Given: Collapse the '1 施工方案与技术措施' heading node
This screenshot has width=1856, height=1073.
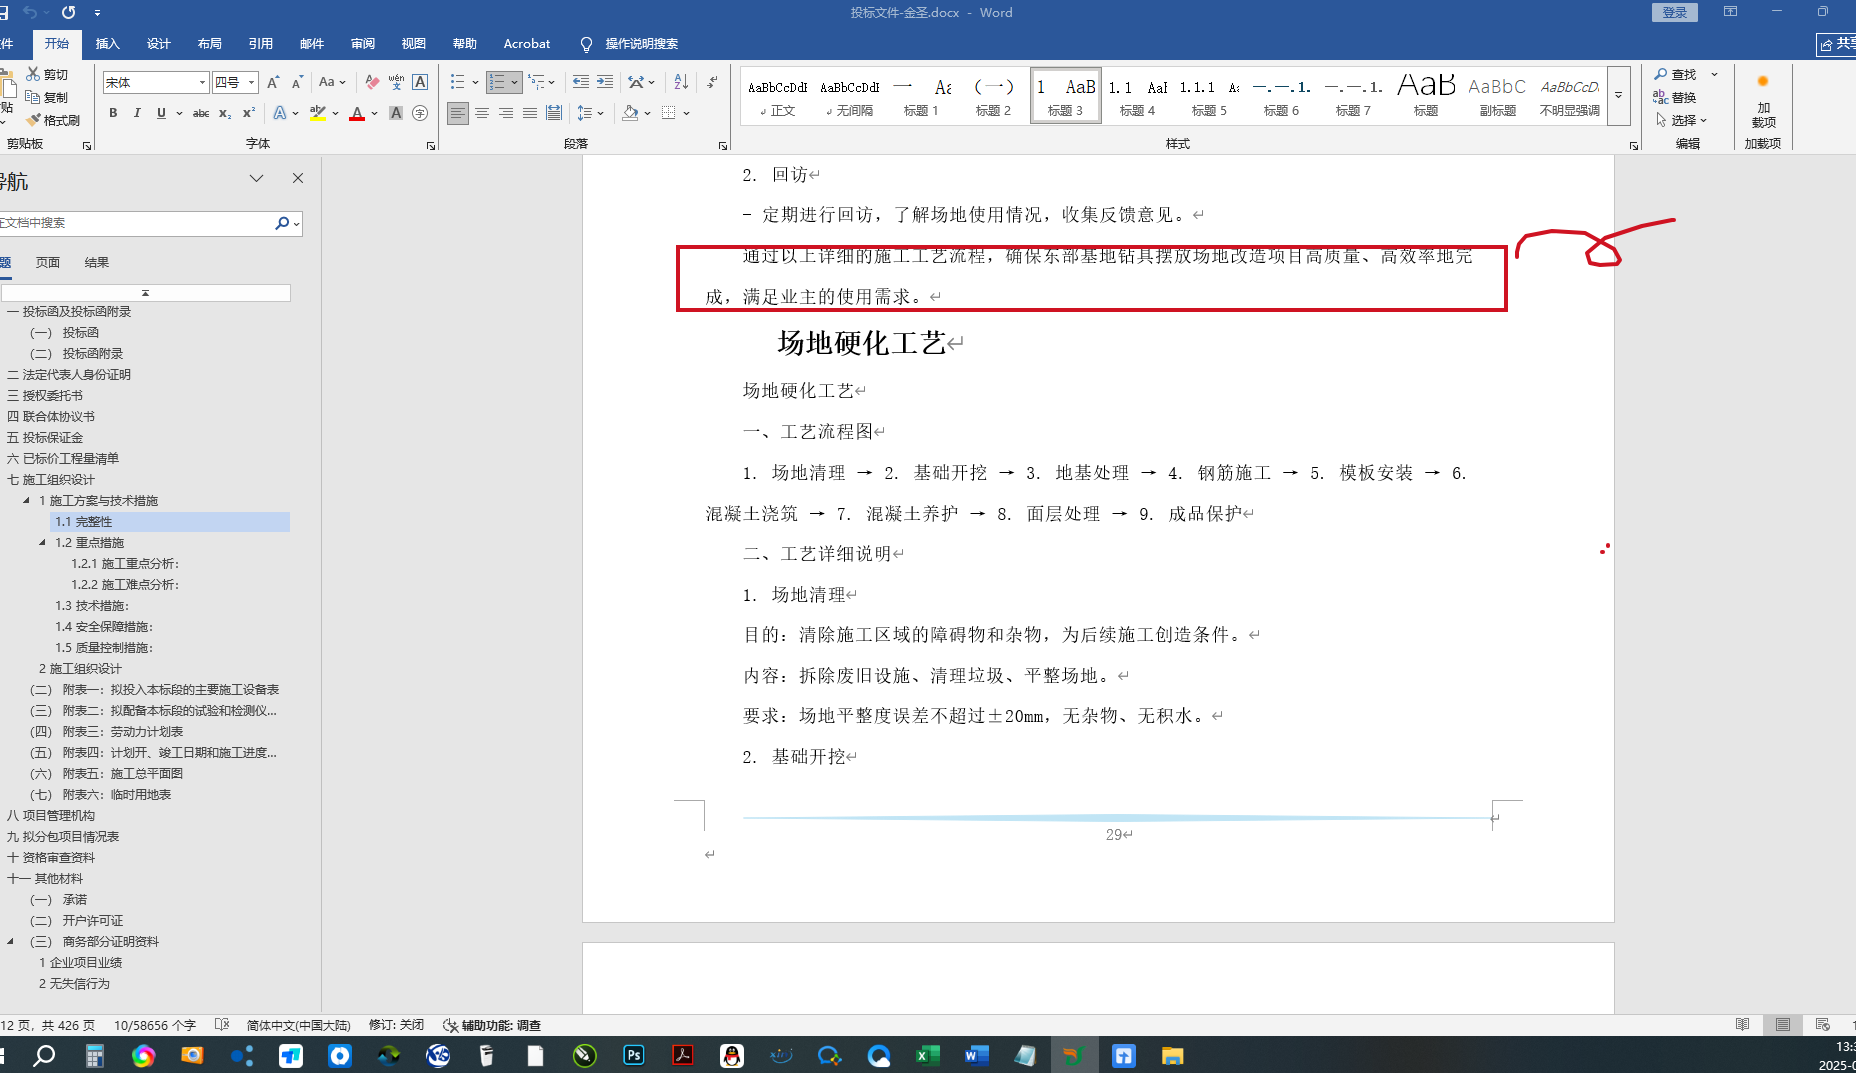Looking at the screenshot, I should (26, 500).
